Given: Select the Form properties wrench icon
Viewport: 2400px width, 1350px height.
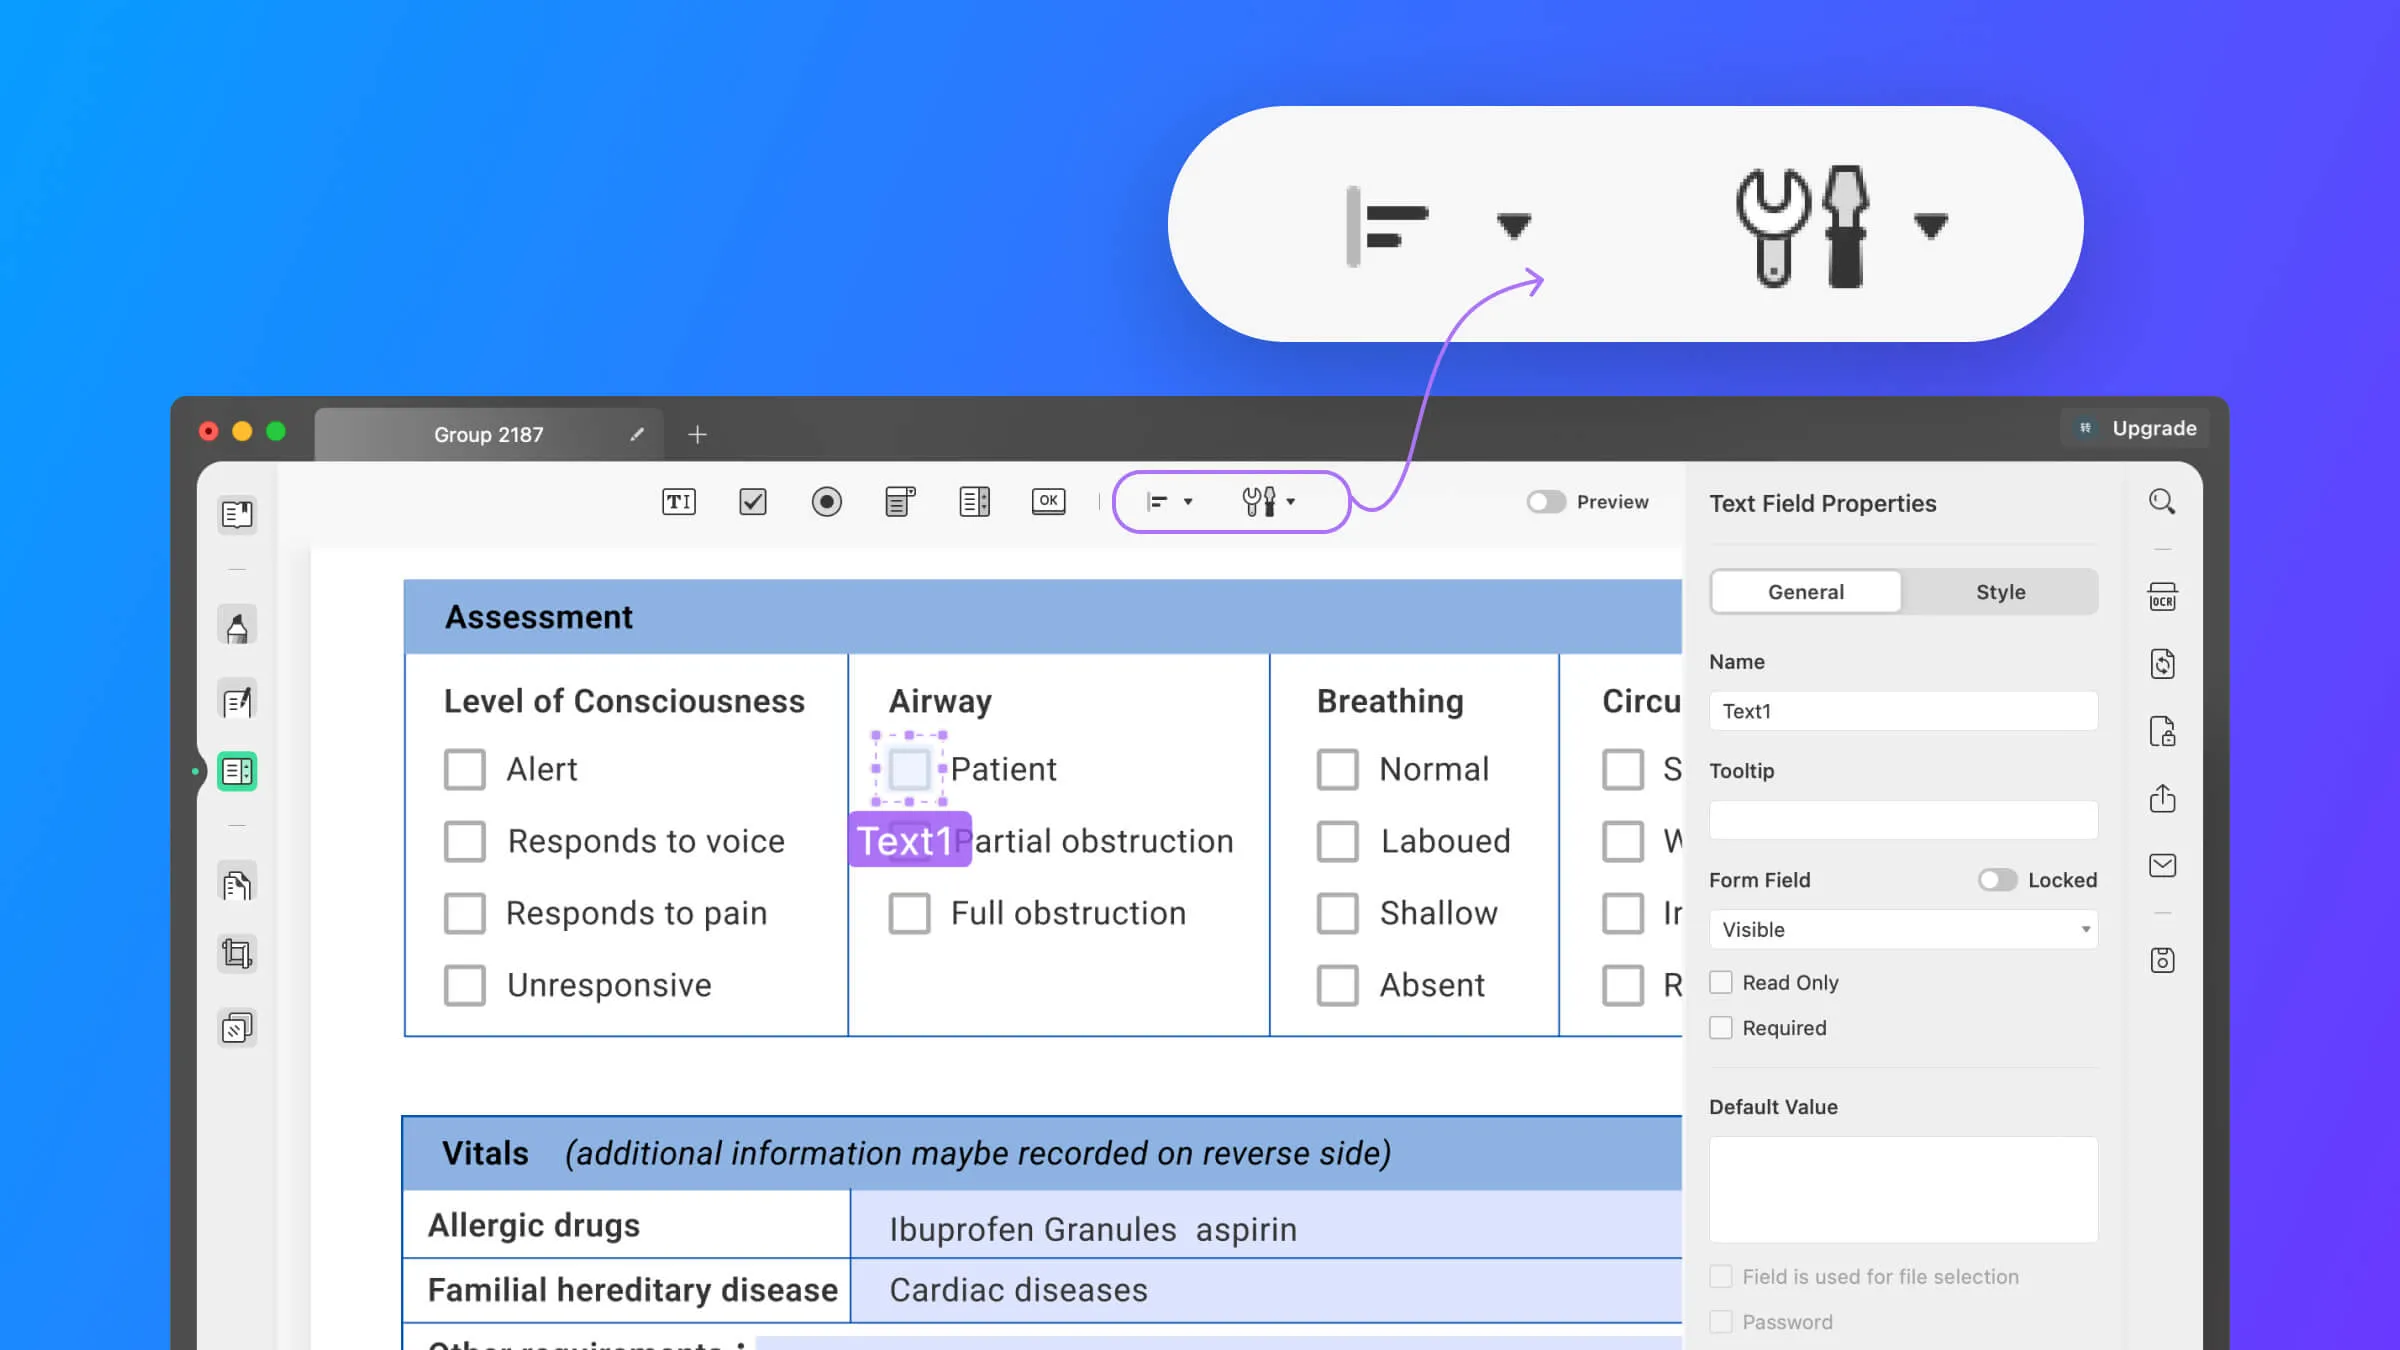Looking at the screenshot, I should click(1258, 501).
